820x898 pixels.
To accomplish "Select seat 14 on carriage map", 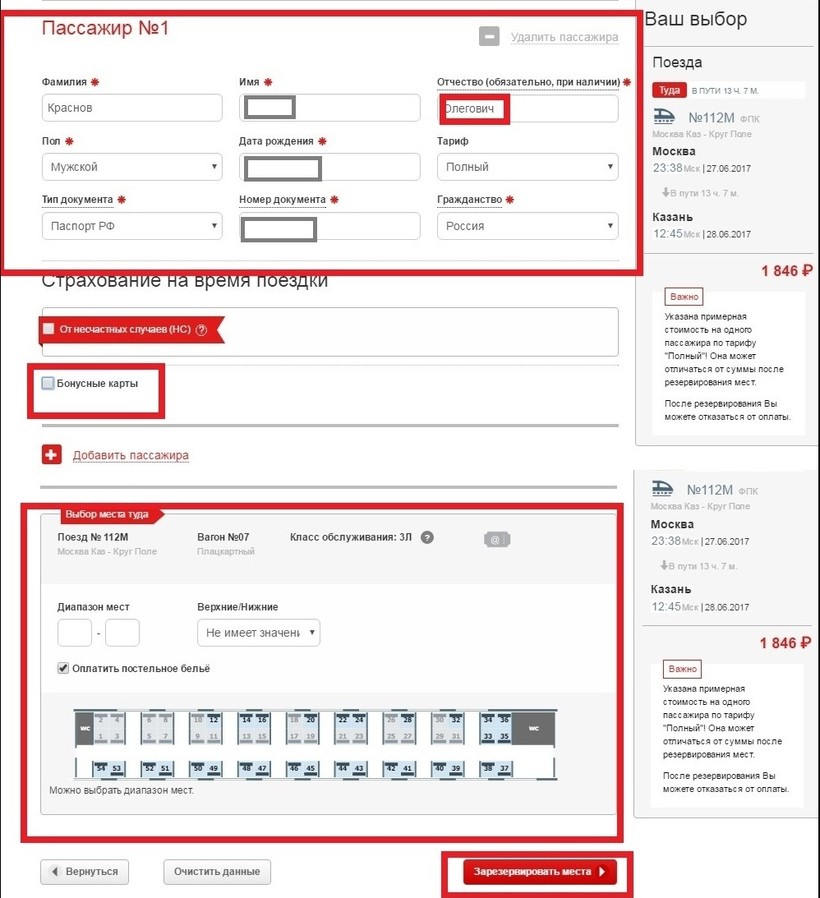I will (x=246, y=719).
